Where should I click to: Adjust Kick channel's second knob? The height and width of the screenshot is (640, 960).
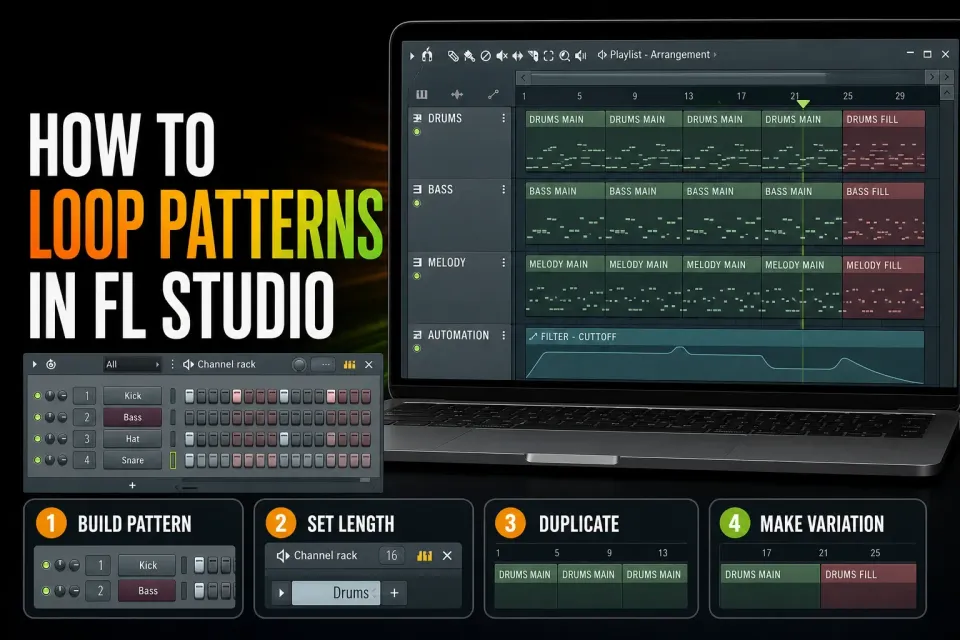62,396
